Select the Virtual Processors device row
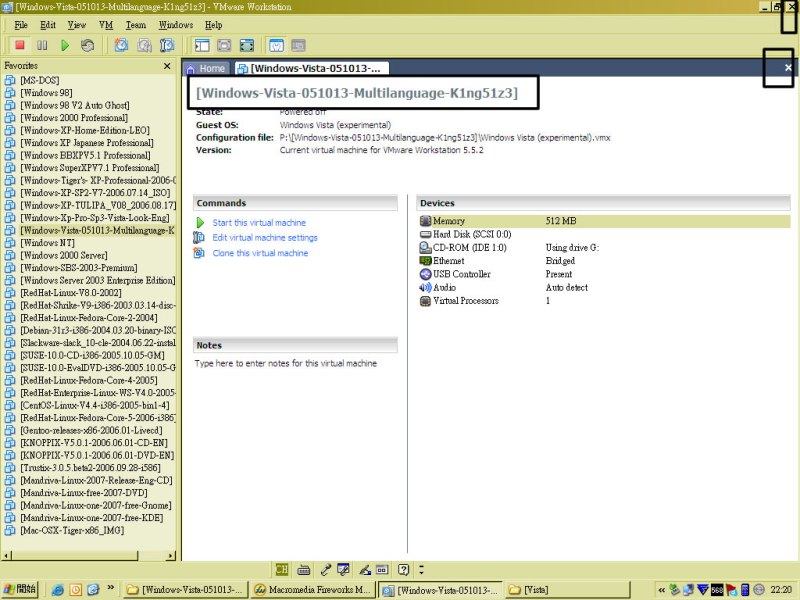 tap(459, 301)
